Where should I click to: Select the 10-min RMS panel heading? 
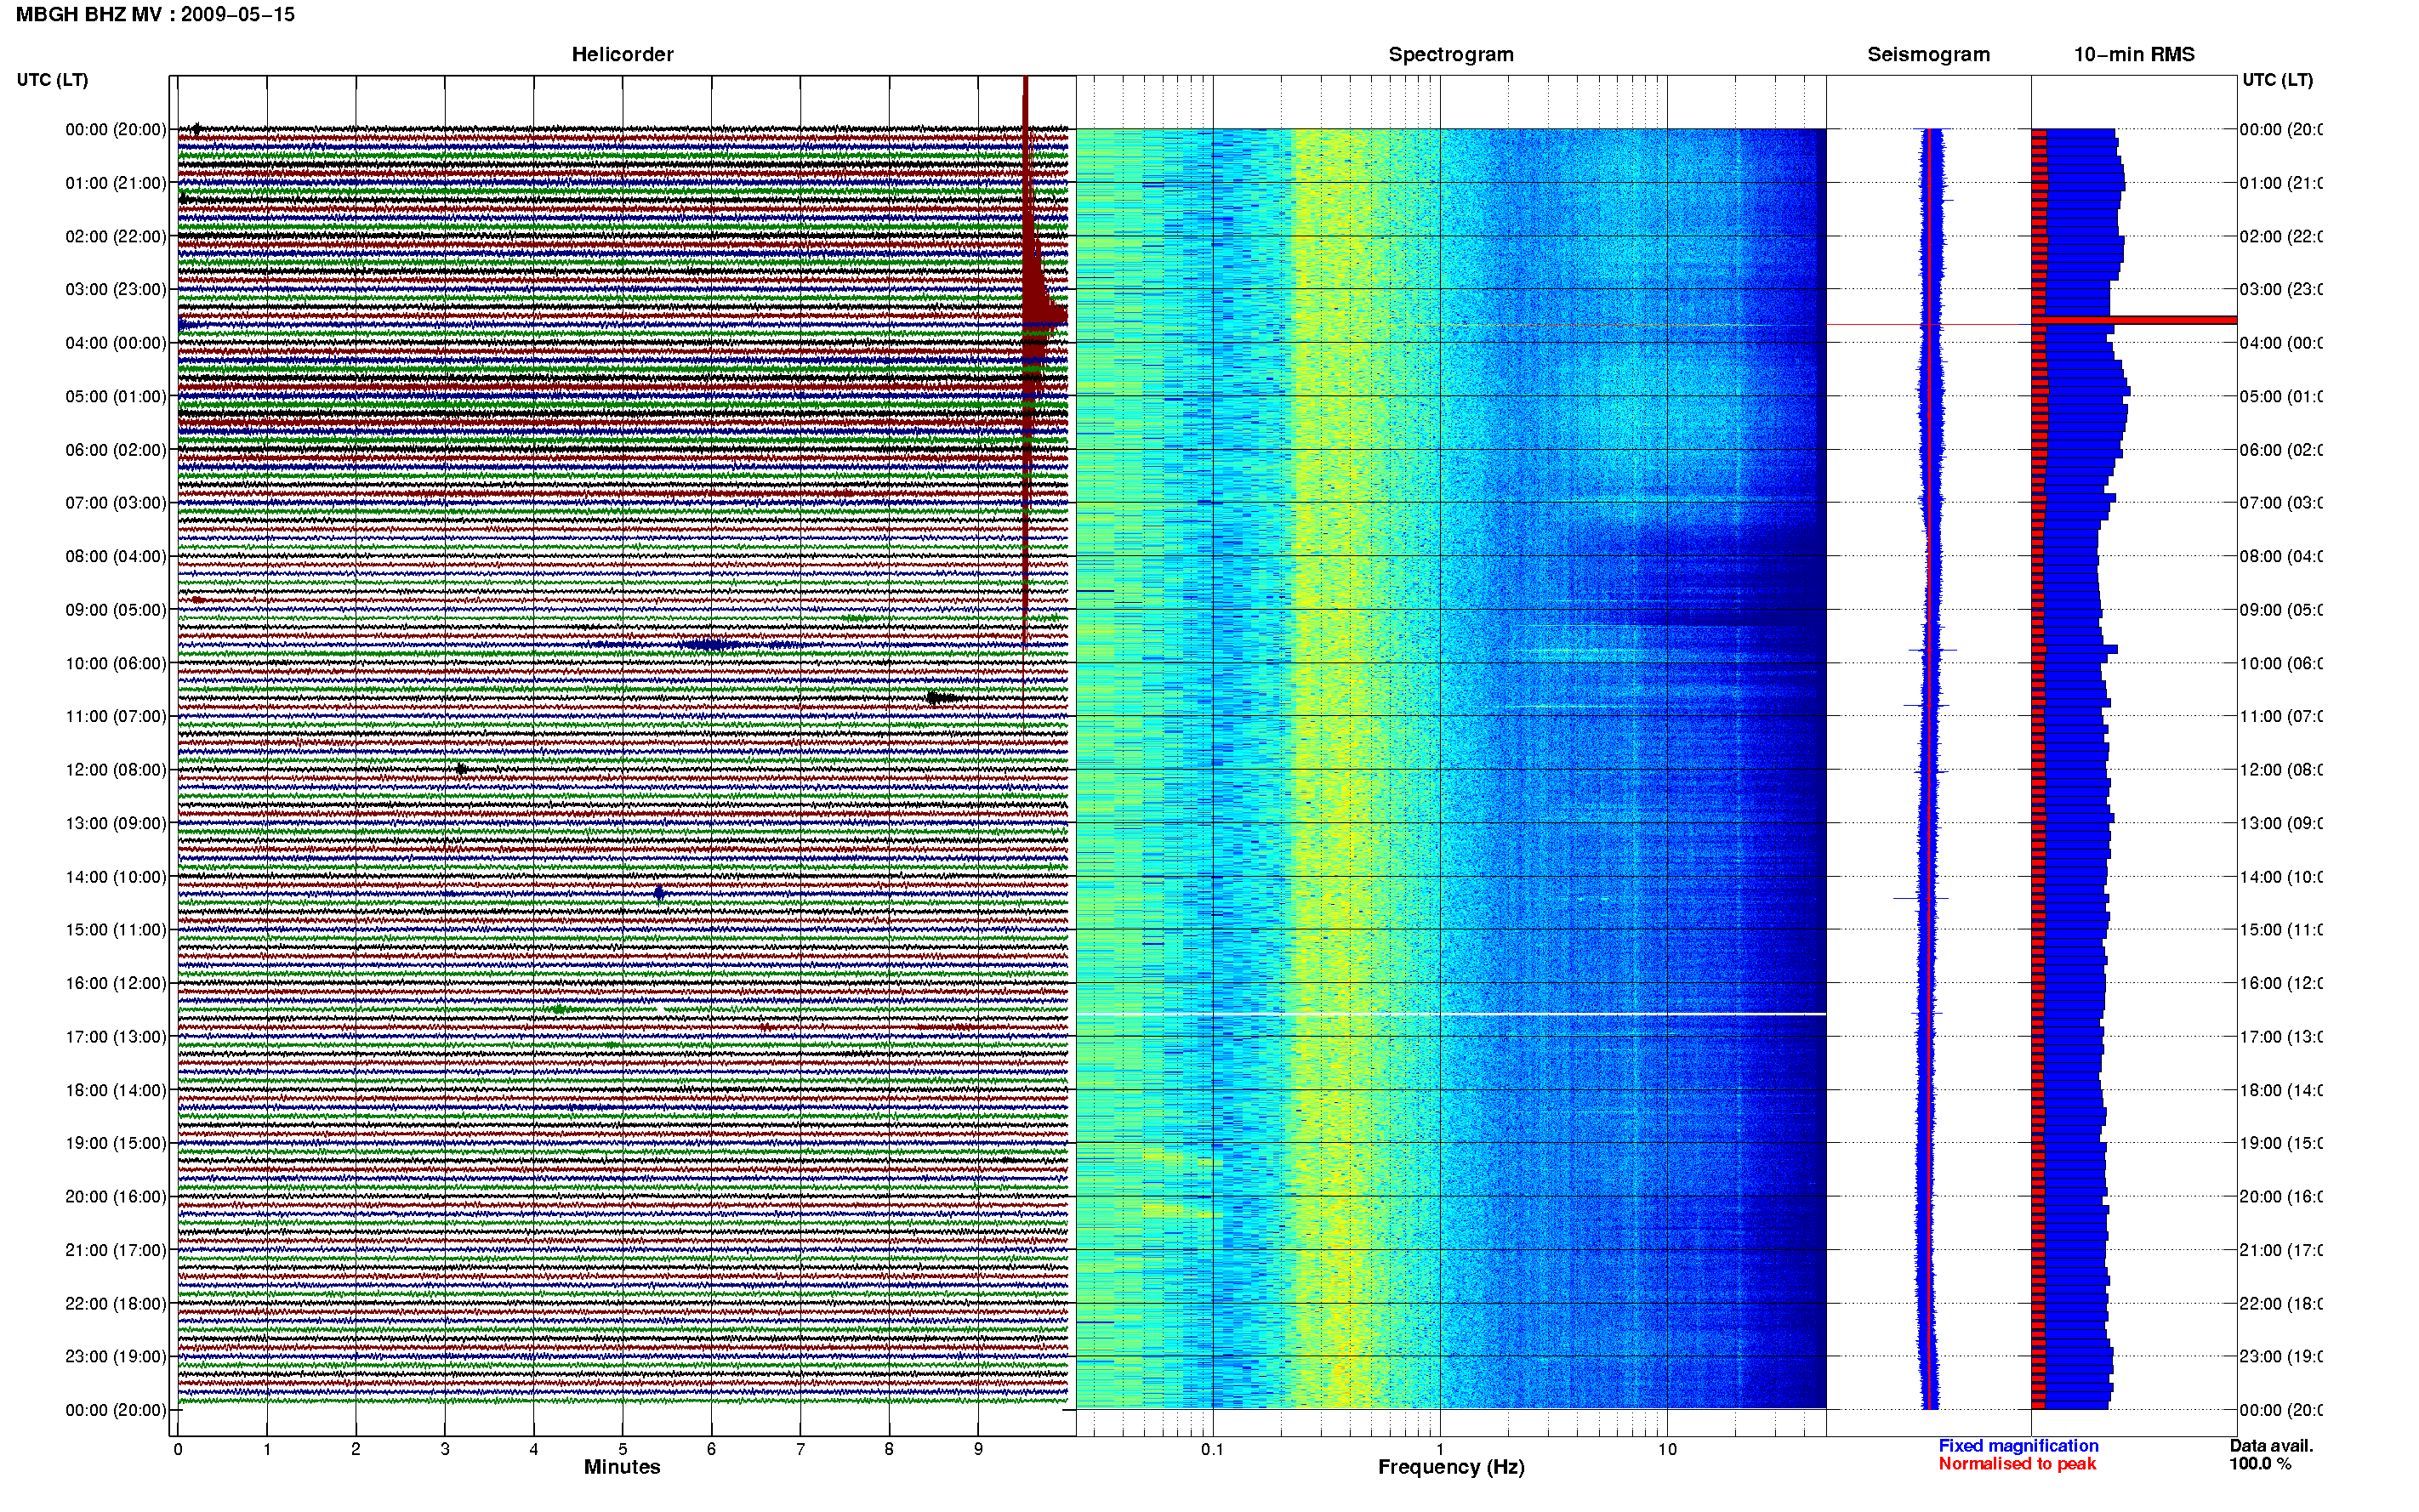2134,55
